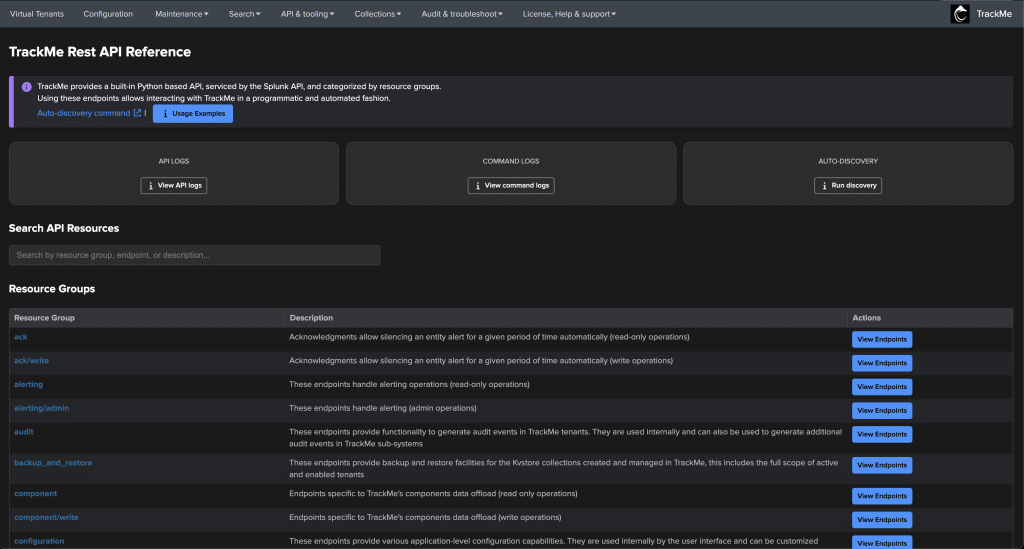1024x549 pixels.
Task: Expand the Maintenance menu
Action: [182, 14]
